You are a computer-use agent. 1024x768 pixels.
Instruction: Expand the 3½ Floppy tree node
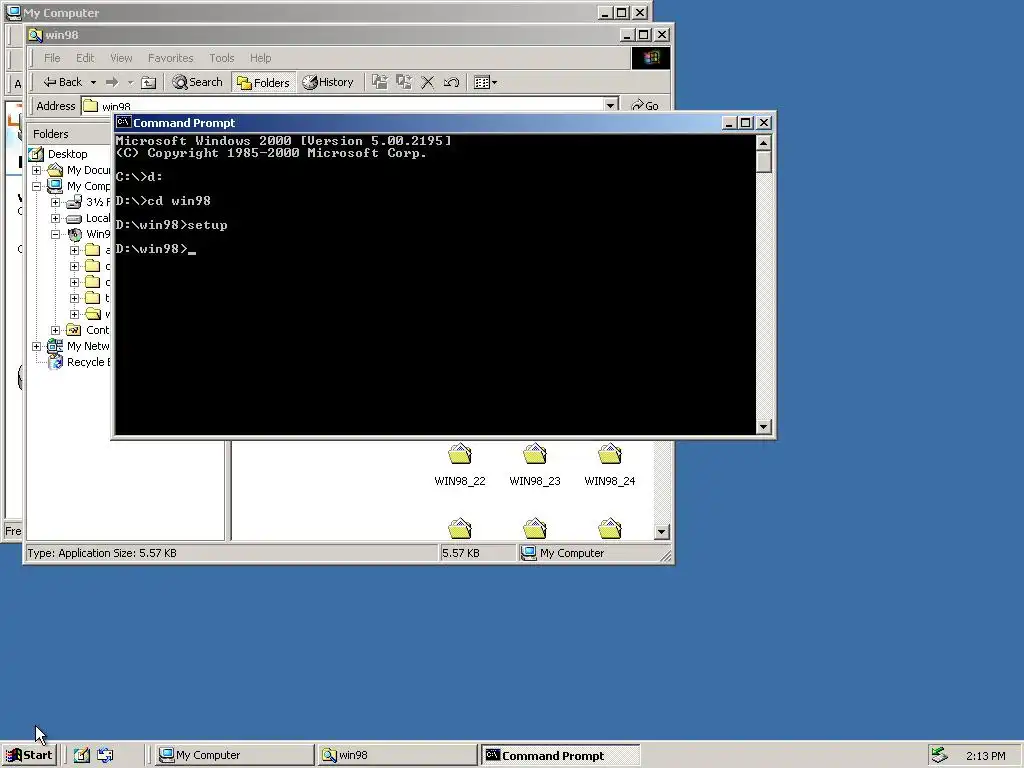(x=56, y=202)
